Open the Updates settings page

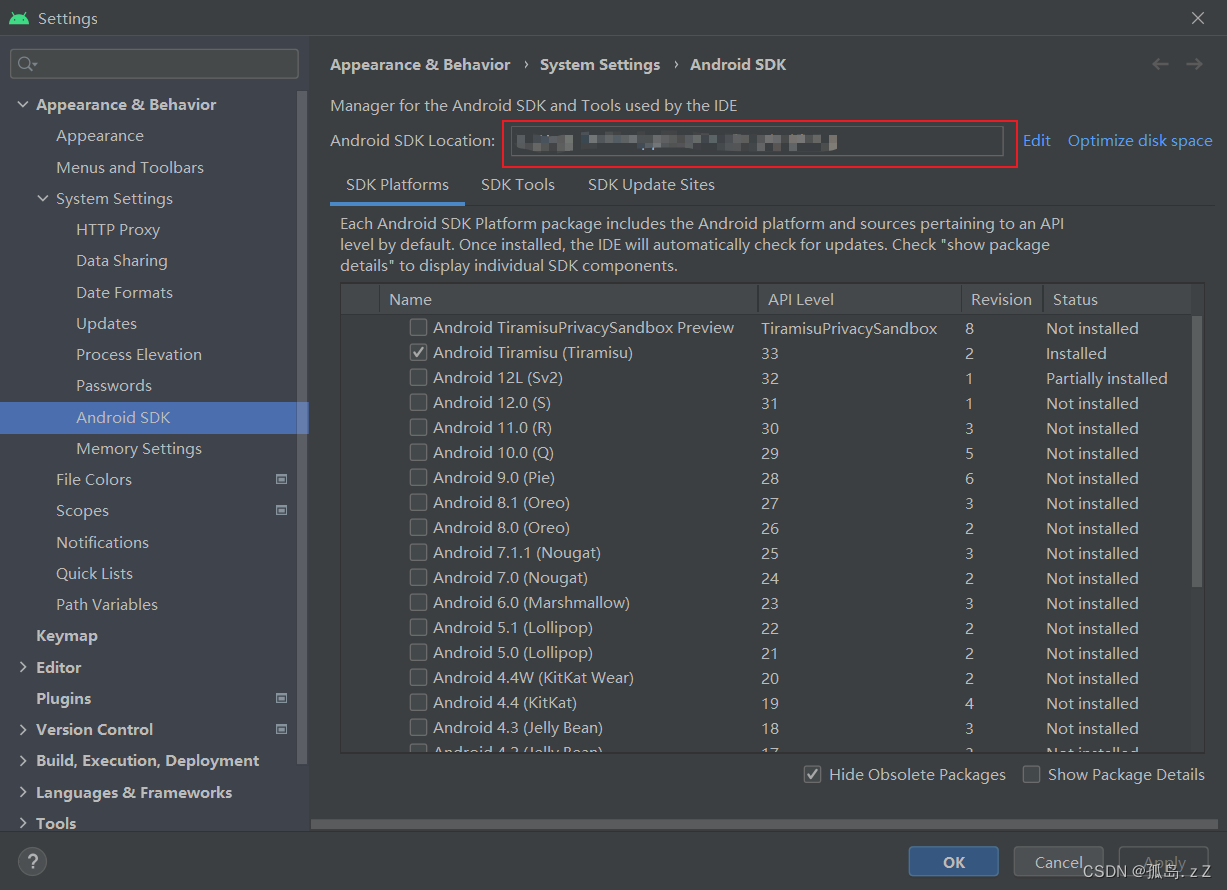106,324
